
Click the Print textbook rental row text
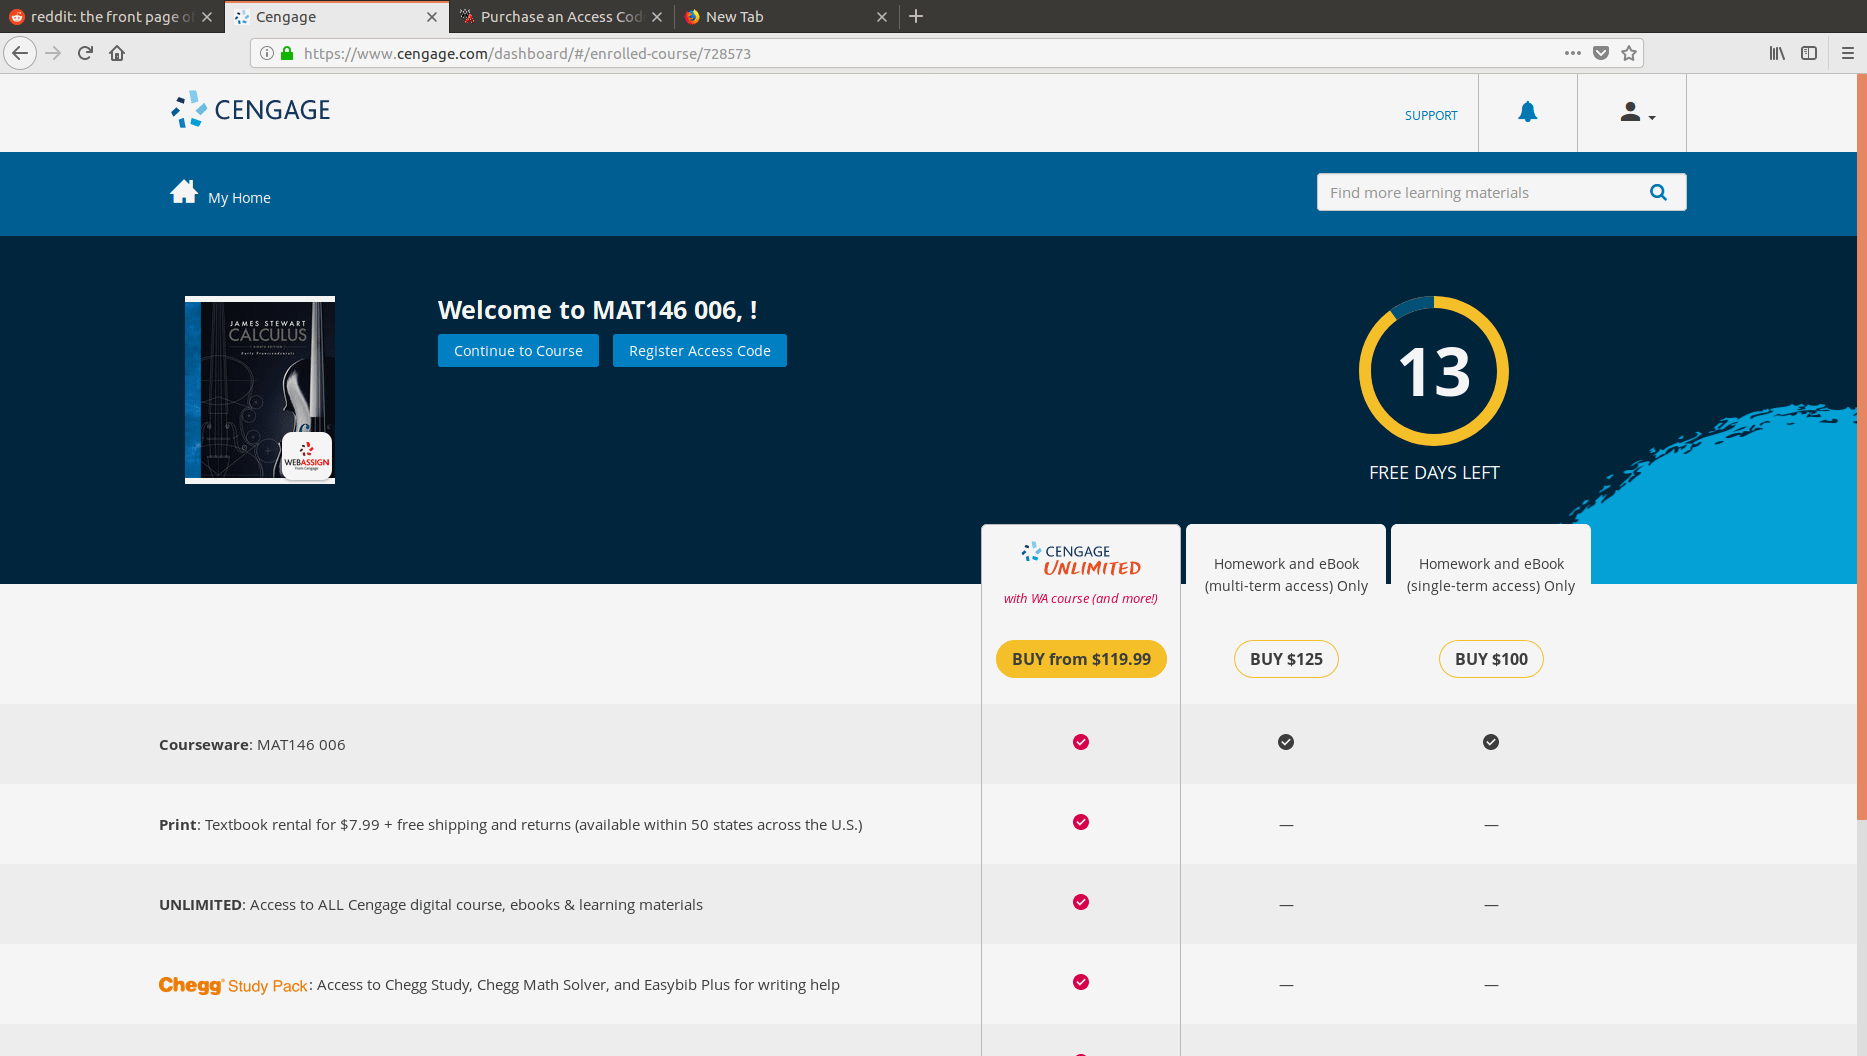(x=510, y=825)
